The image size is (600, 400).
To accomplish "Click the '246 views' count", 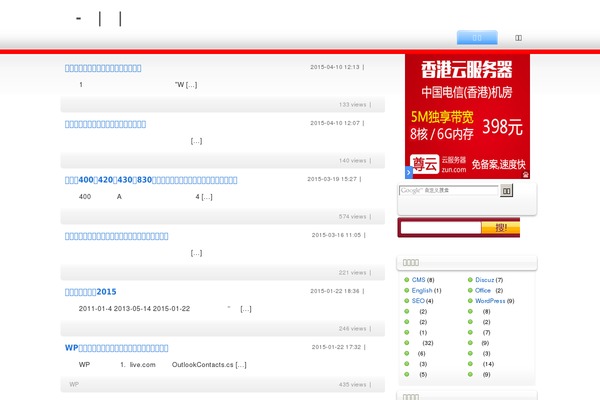I will (x=352, y=328).
